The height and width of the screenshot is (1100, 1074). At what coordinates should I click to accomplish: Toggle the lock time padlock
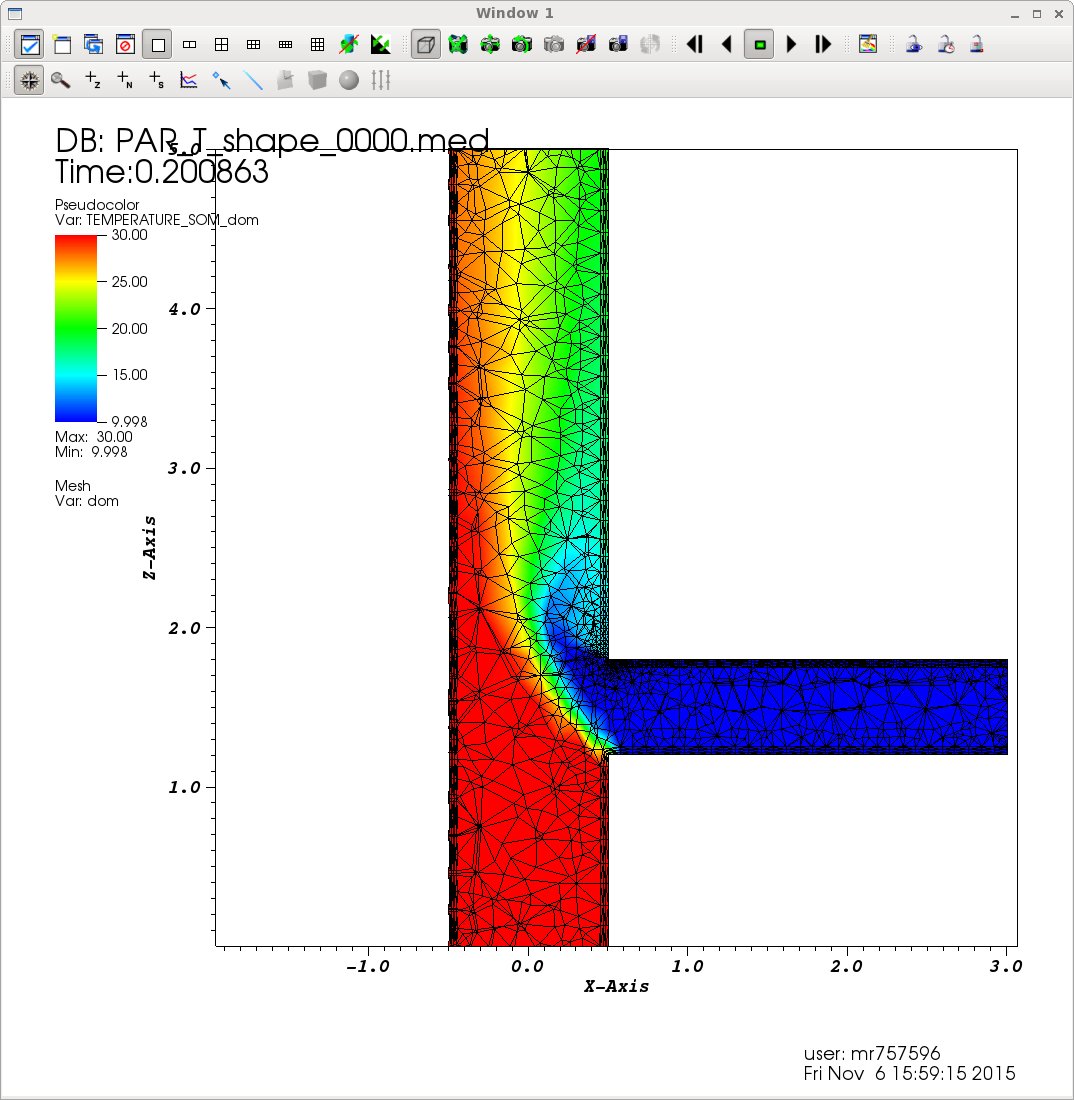point(946,45)
